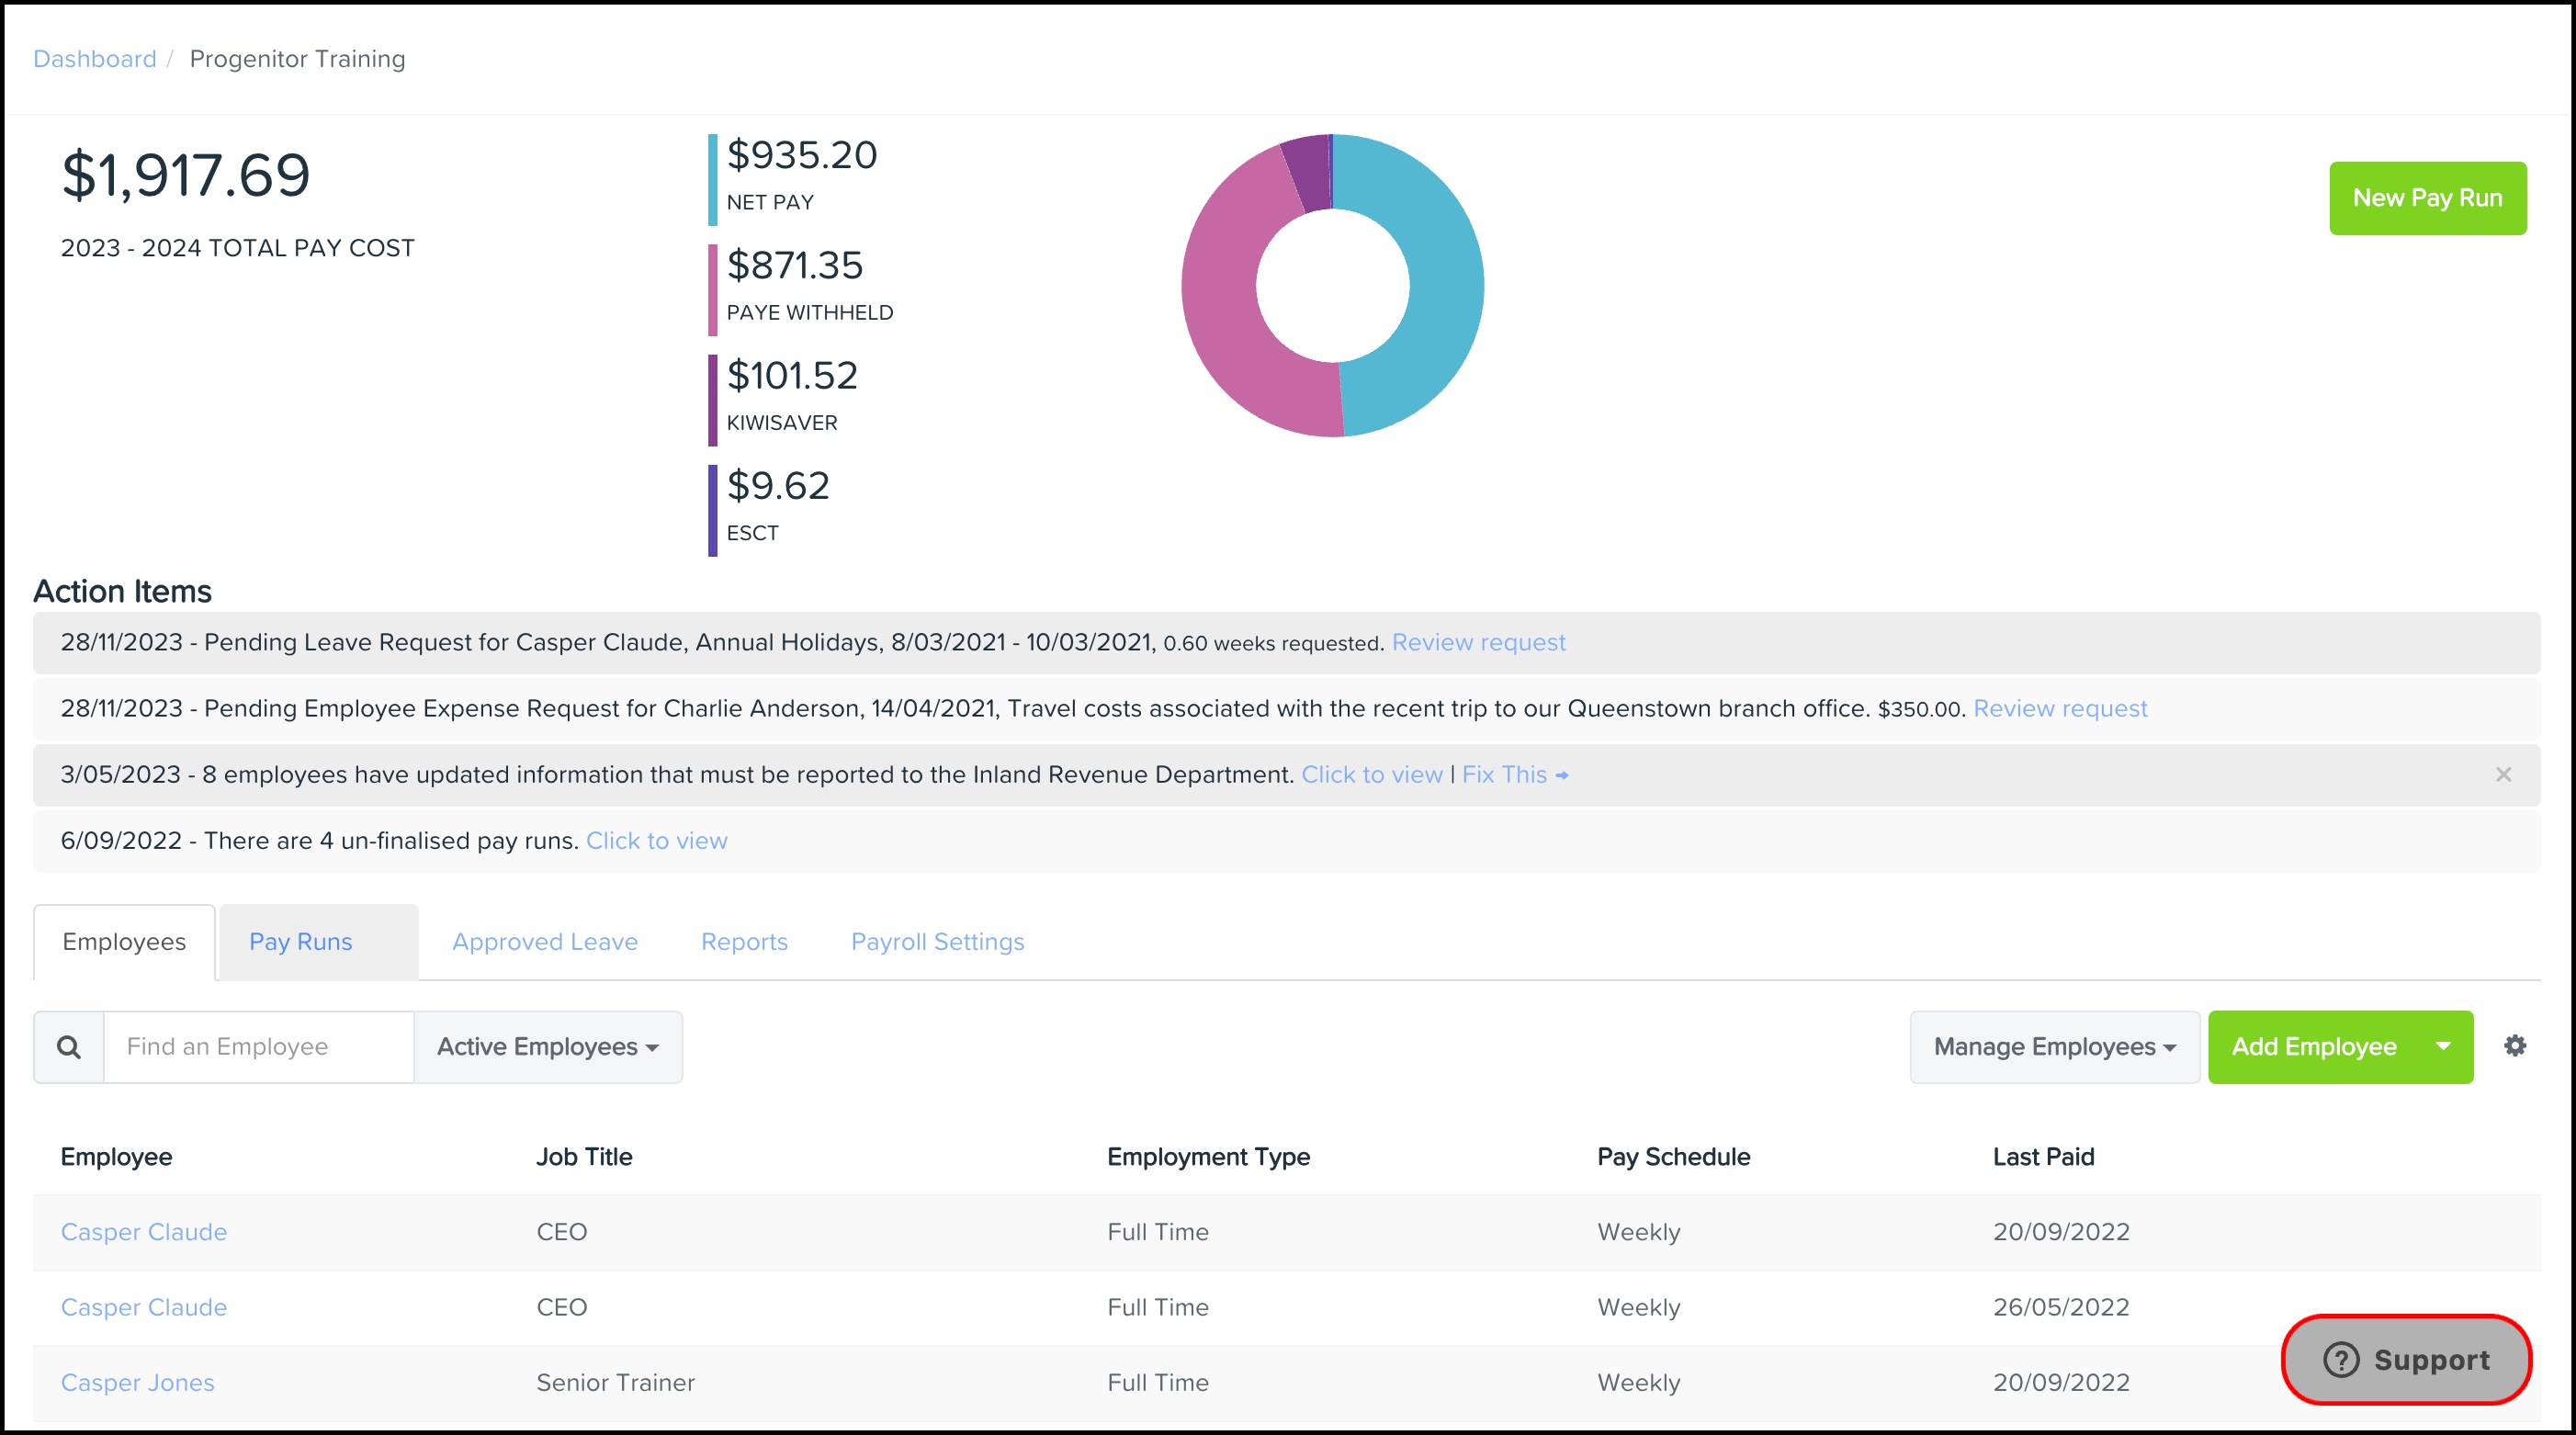Click the Add Employee button
Image resolution: width=2576 pixels, height=1435 pixels.
tap(2314, 1047)
